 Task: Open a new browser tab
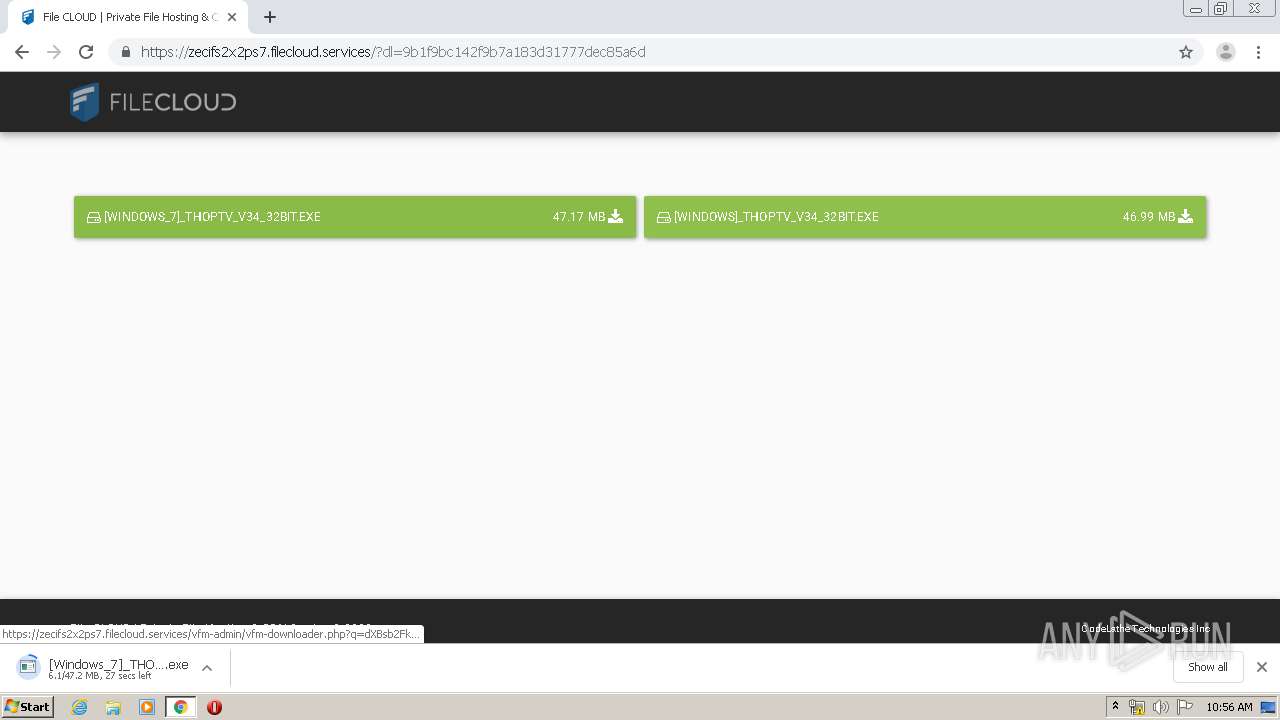click(270, 17)
